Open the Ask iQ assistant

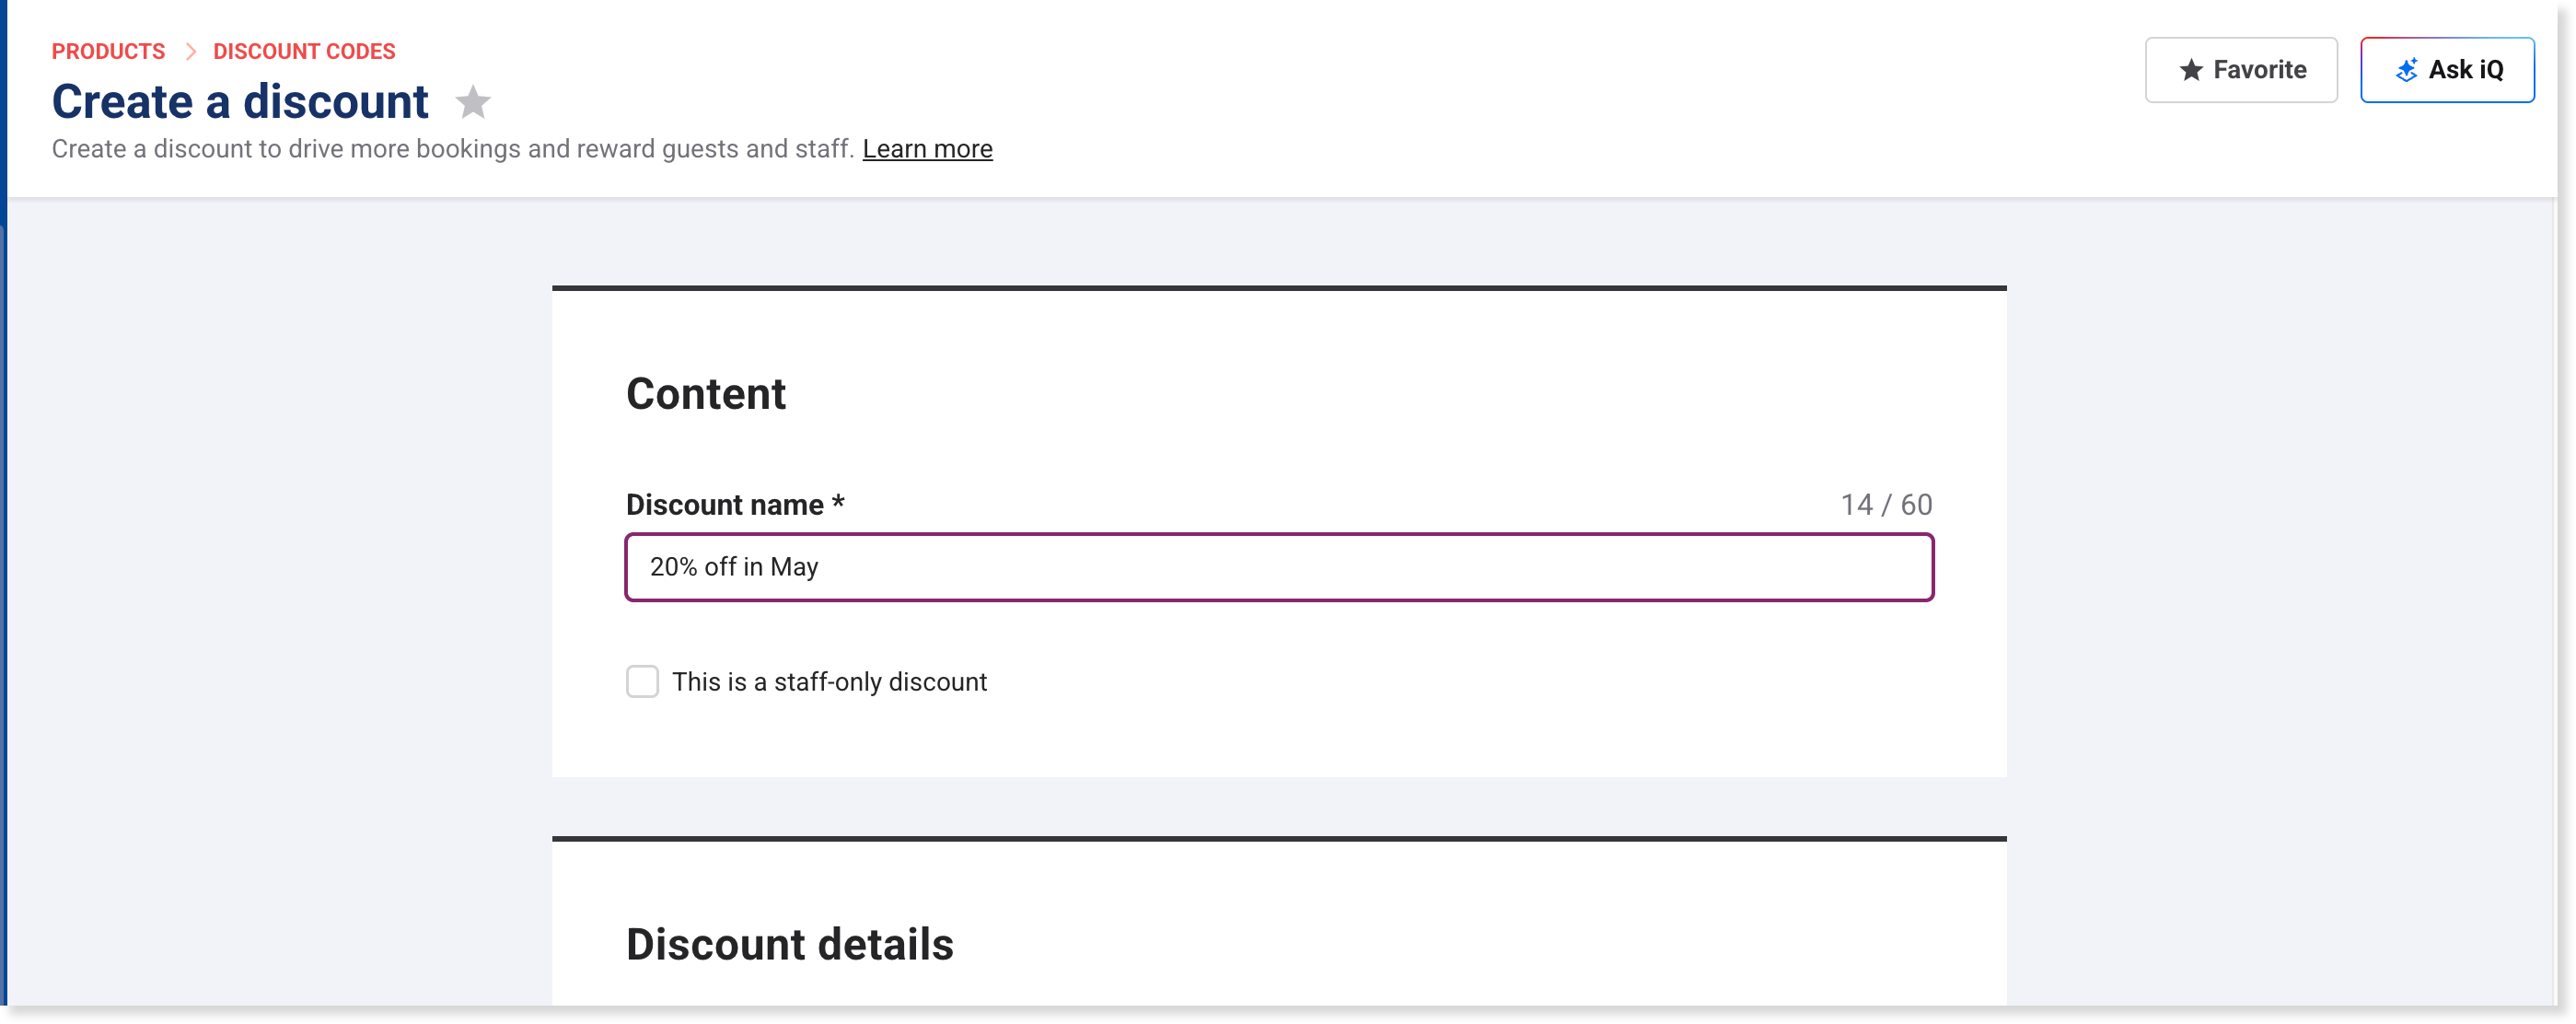coord(2446,70)
